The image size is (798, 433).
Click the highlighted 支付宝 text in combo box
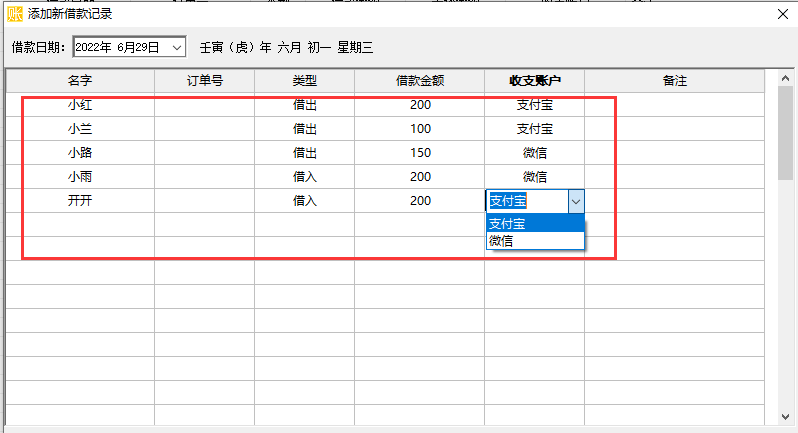[508, 201]
